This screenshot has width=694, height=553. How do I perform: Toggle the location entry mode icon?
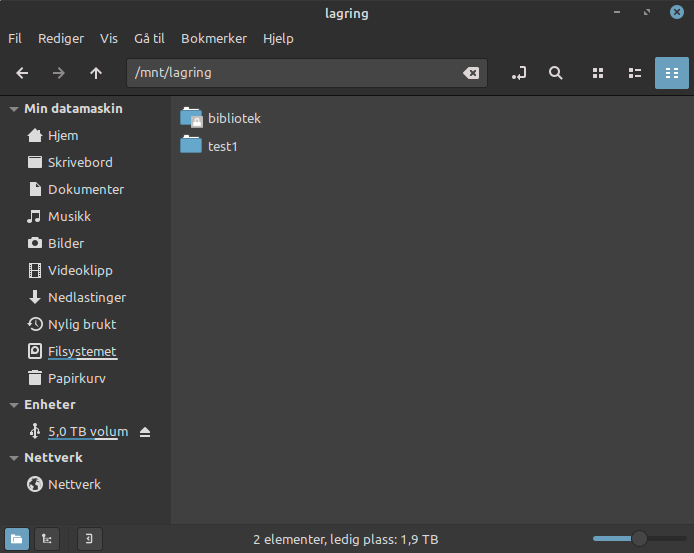point(519,73)
